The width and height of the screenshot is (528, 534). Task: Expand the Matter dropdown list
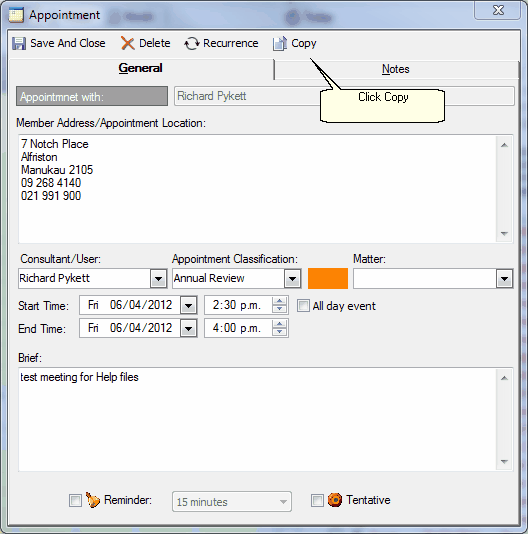(504, 279)
